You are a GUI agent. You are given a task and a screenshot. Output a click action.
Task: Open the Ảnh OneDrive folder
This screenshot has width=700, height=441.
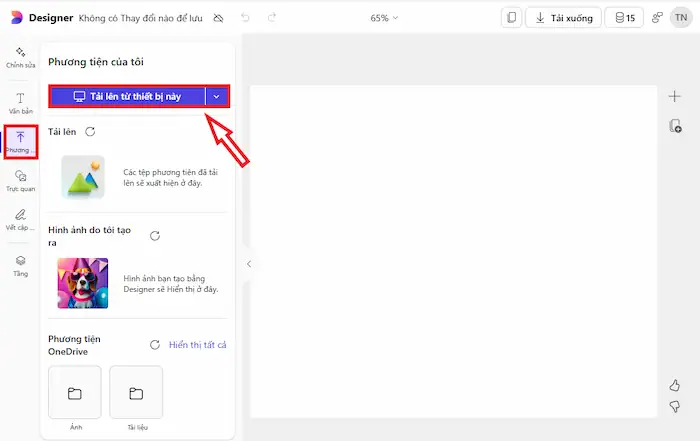[75, 393]
